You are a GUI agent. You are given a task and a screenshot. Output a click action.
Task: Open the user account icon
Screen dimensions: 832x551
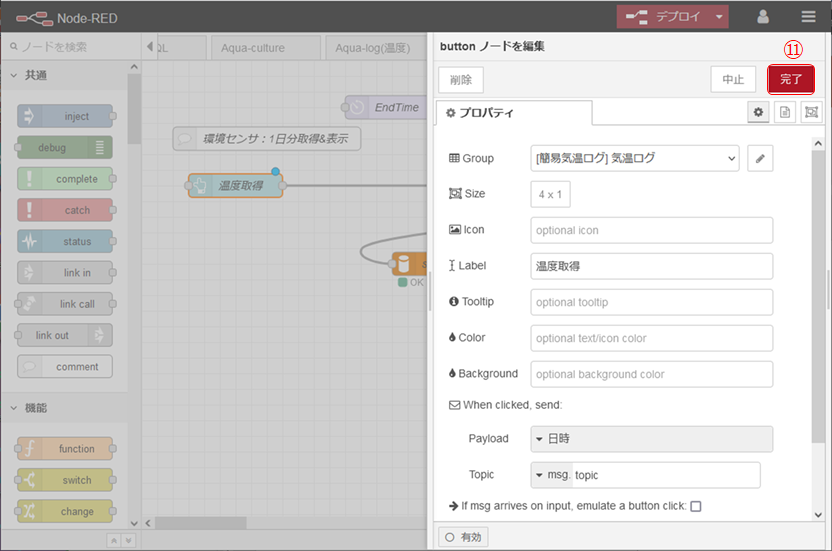pos(763,17)
